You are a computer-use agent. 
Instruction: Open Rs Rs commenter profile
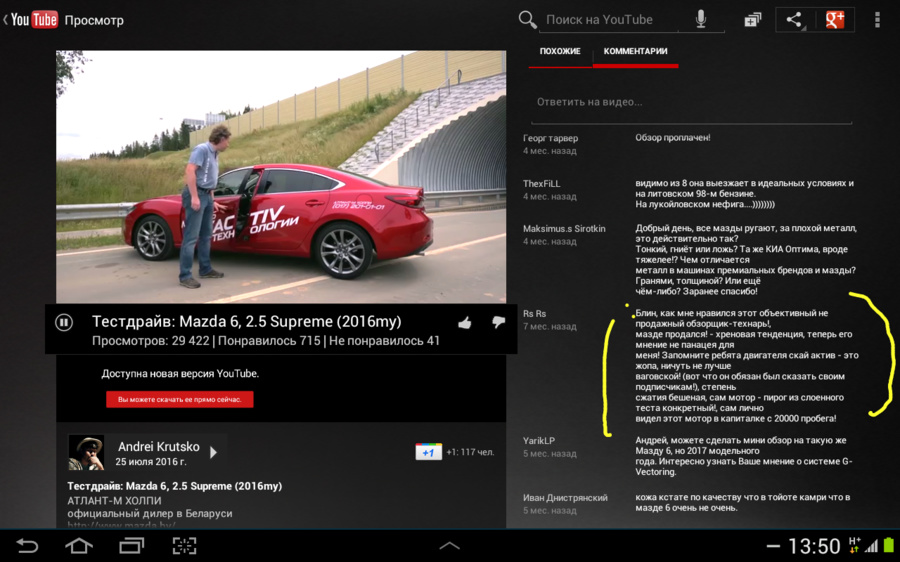534,313
